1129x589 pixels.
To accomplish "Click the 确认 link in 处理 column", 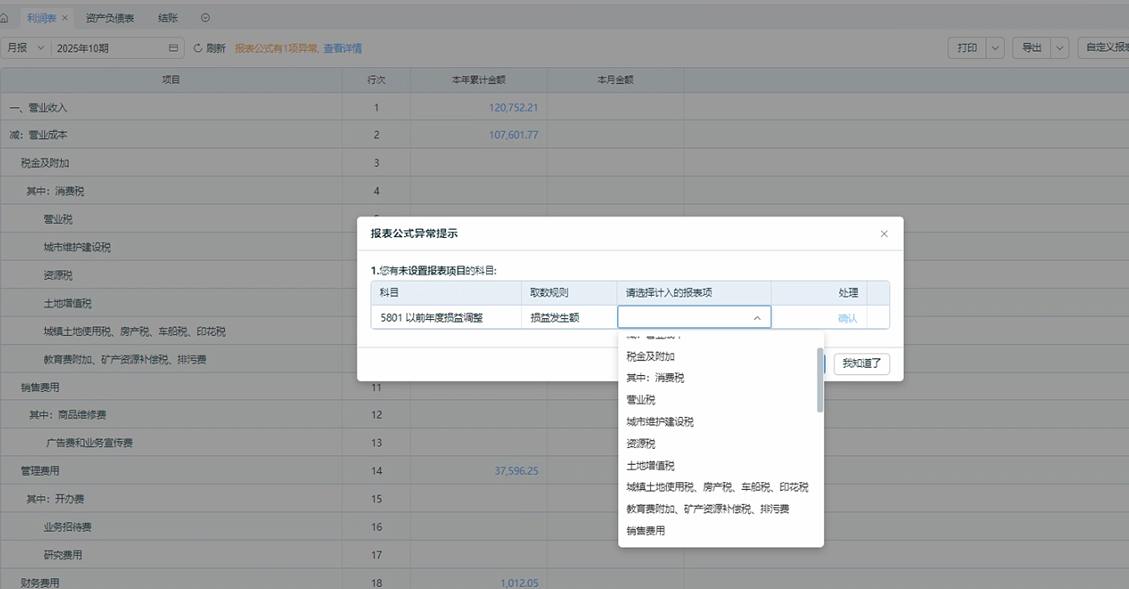I will tap(847, 318).
